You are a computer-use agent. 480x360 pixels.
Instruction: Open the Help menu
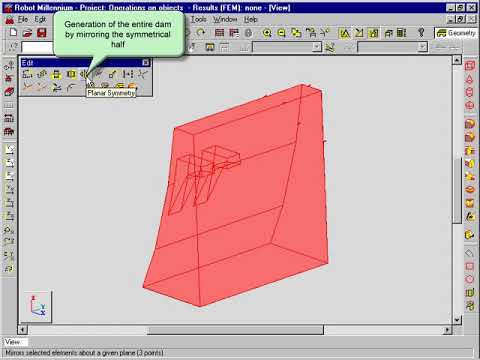coord(251,19)
